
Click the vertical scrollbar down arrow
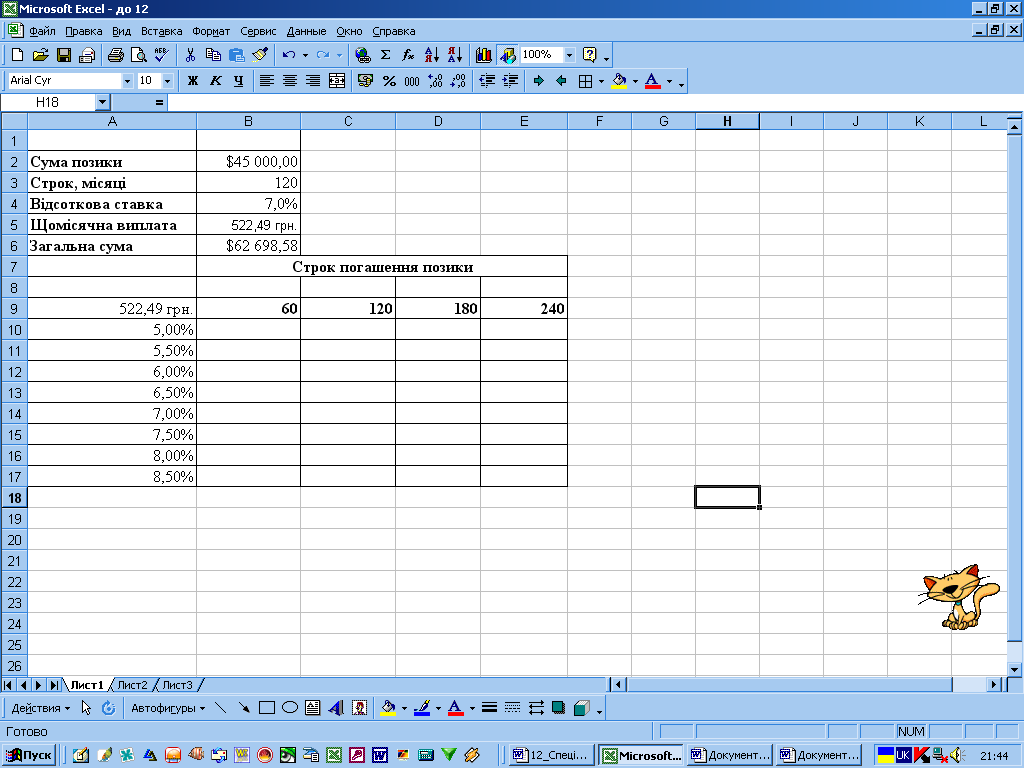(1014, 669)
